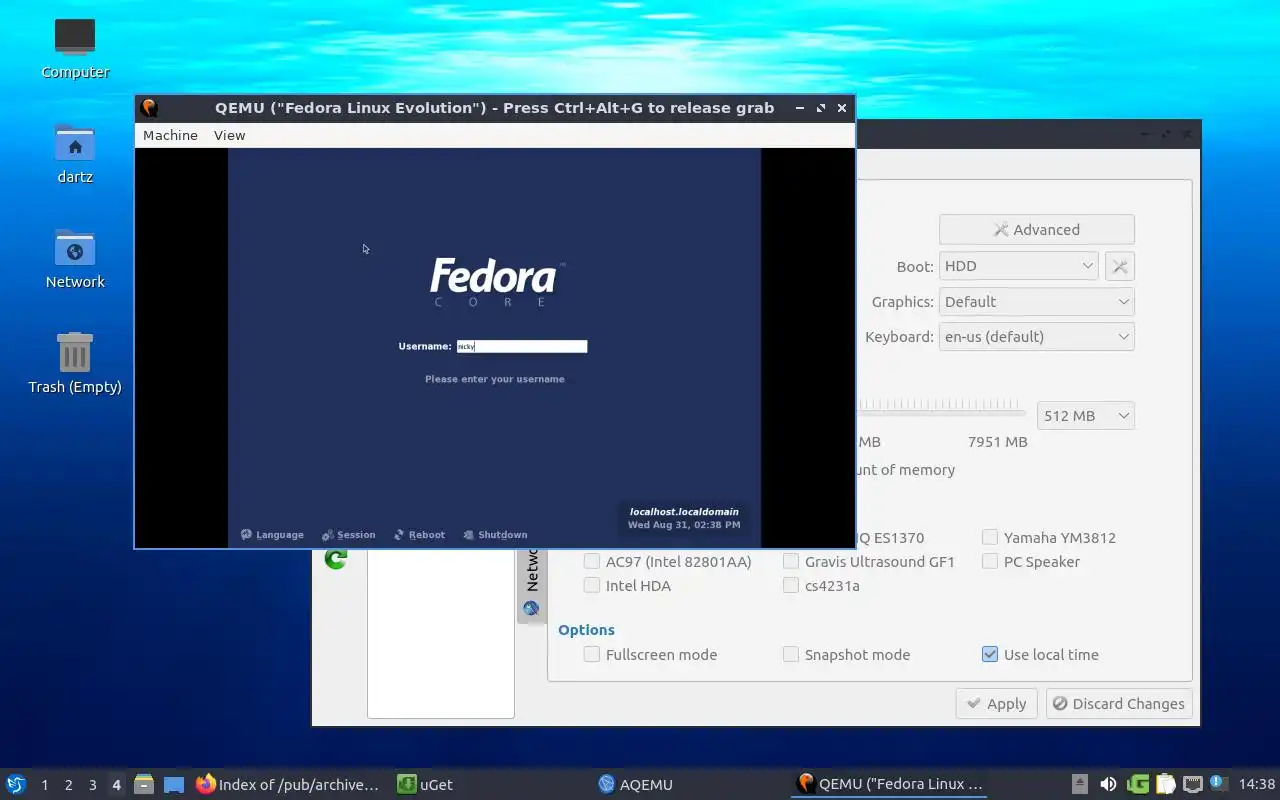Click Reboot on the Fedora login screen
This screenshot has height=800, width=1280.
[420, 535]
